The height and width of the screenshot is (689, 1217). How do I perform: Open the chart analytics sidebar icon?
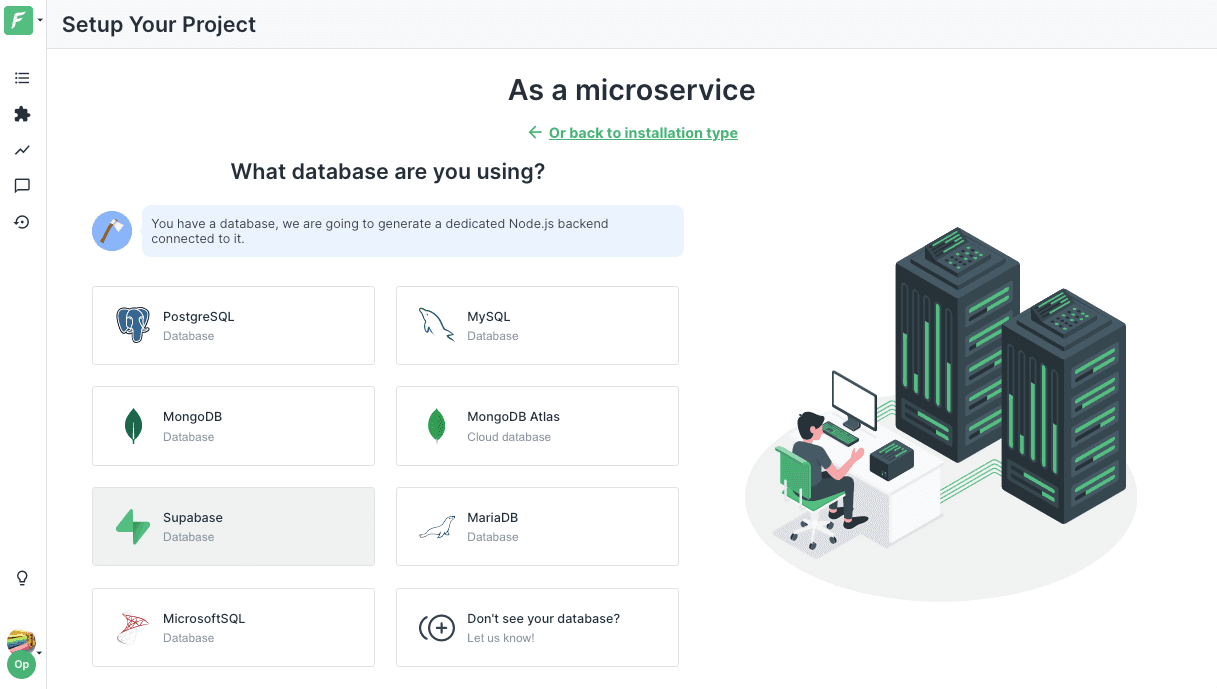22,150
